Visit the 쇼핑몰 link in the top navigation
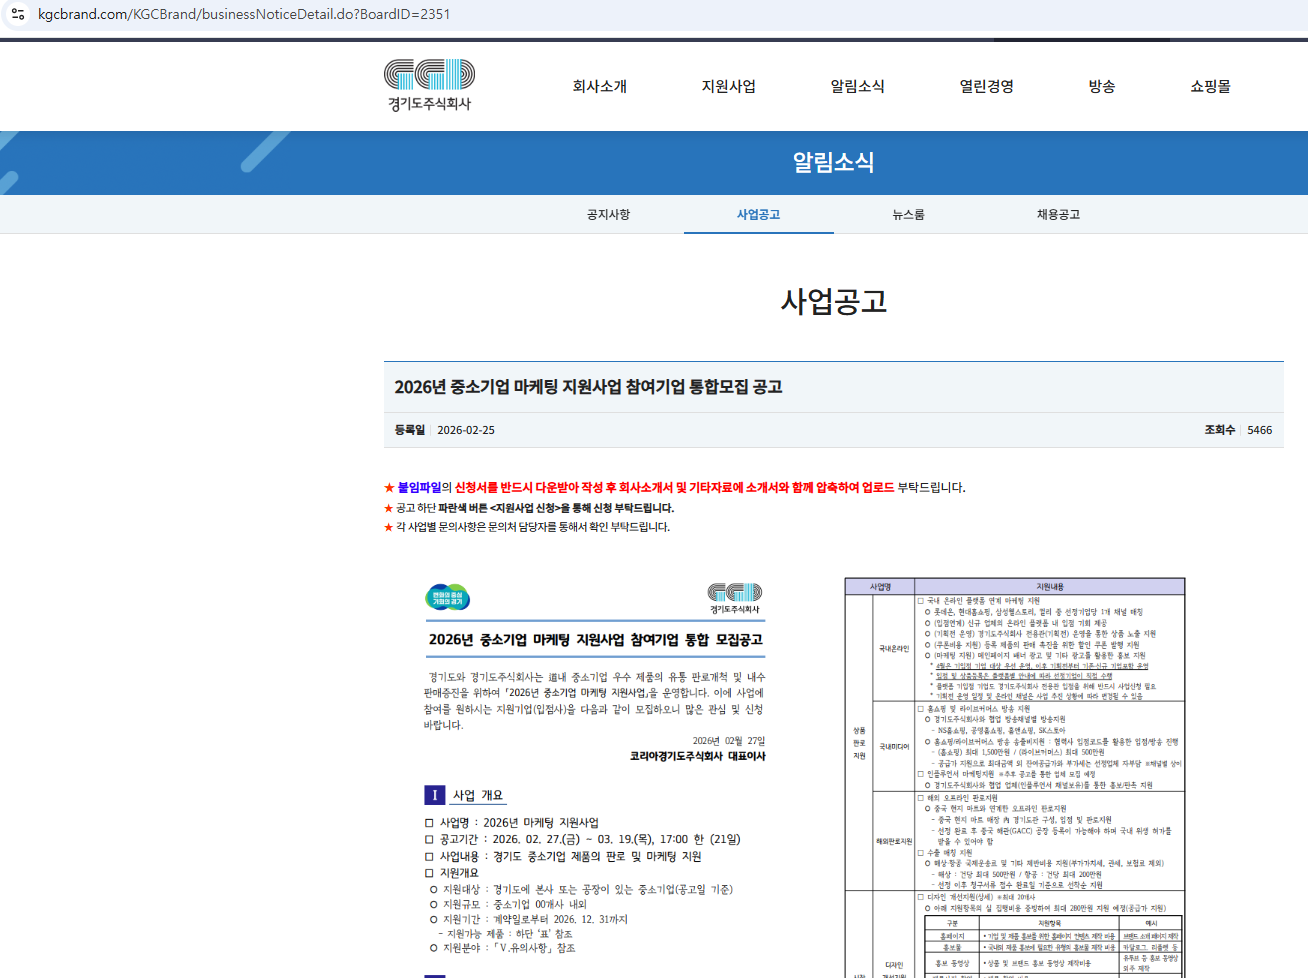Viewport: 1308px width, 978px height. point(1210,87)
